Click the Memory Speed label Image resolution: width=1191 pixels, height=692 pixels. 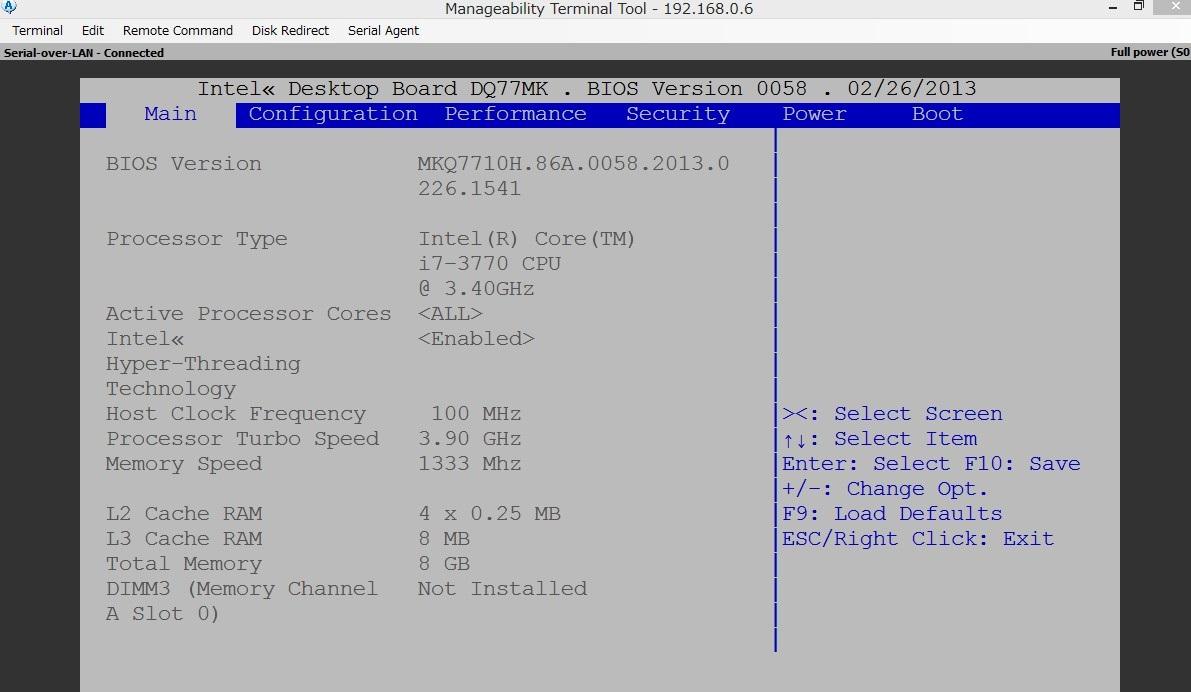[x=183, y=464]
